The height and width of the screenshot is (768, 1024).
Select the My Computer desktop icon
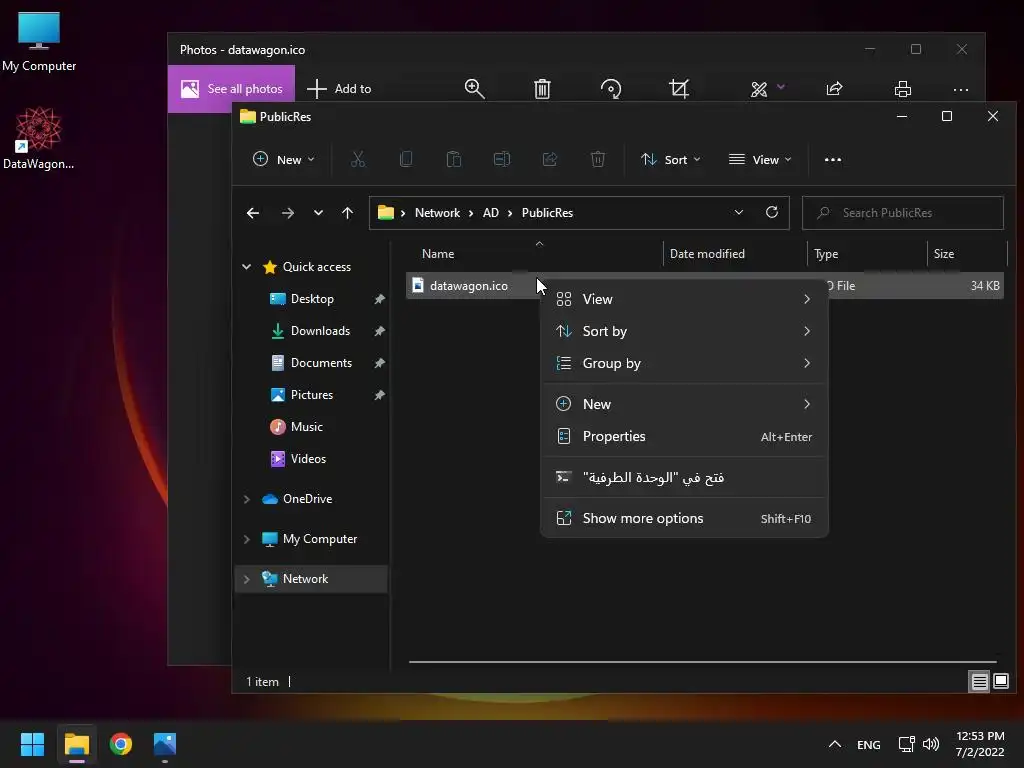pyautogui.click(x=39, y=42)
